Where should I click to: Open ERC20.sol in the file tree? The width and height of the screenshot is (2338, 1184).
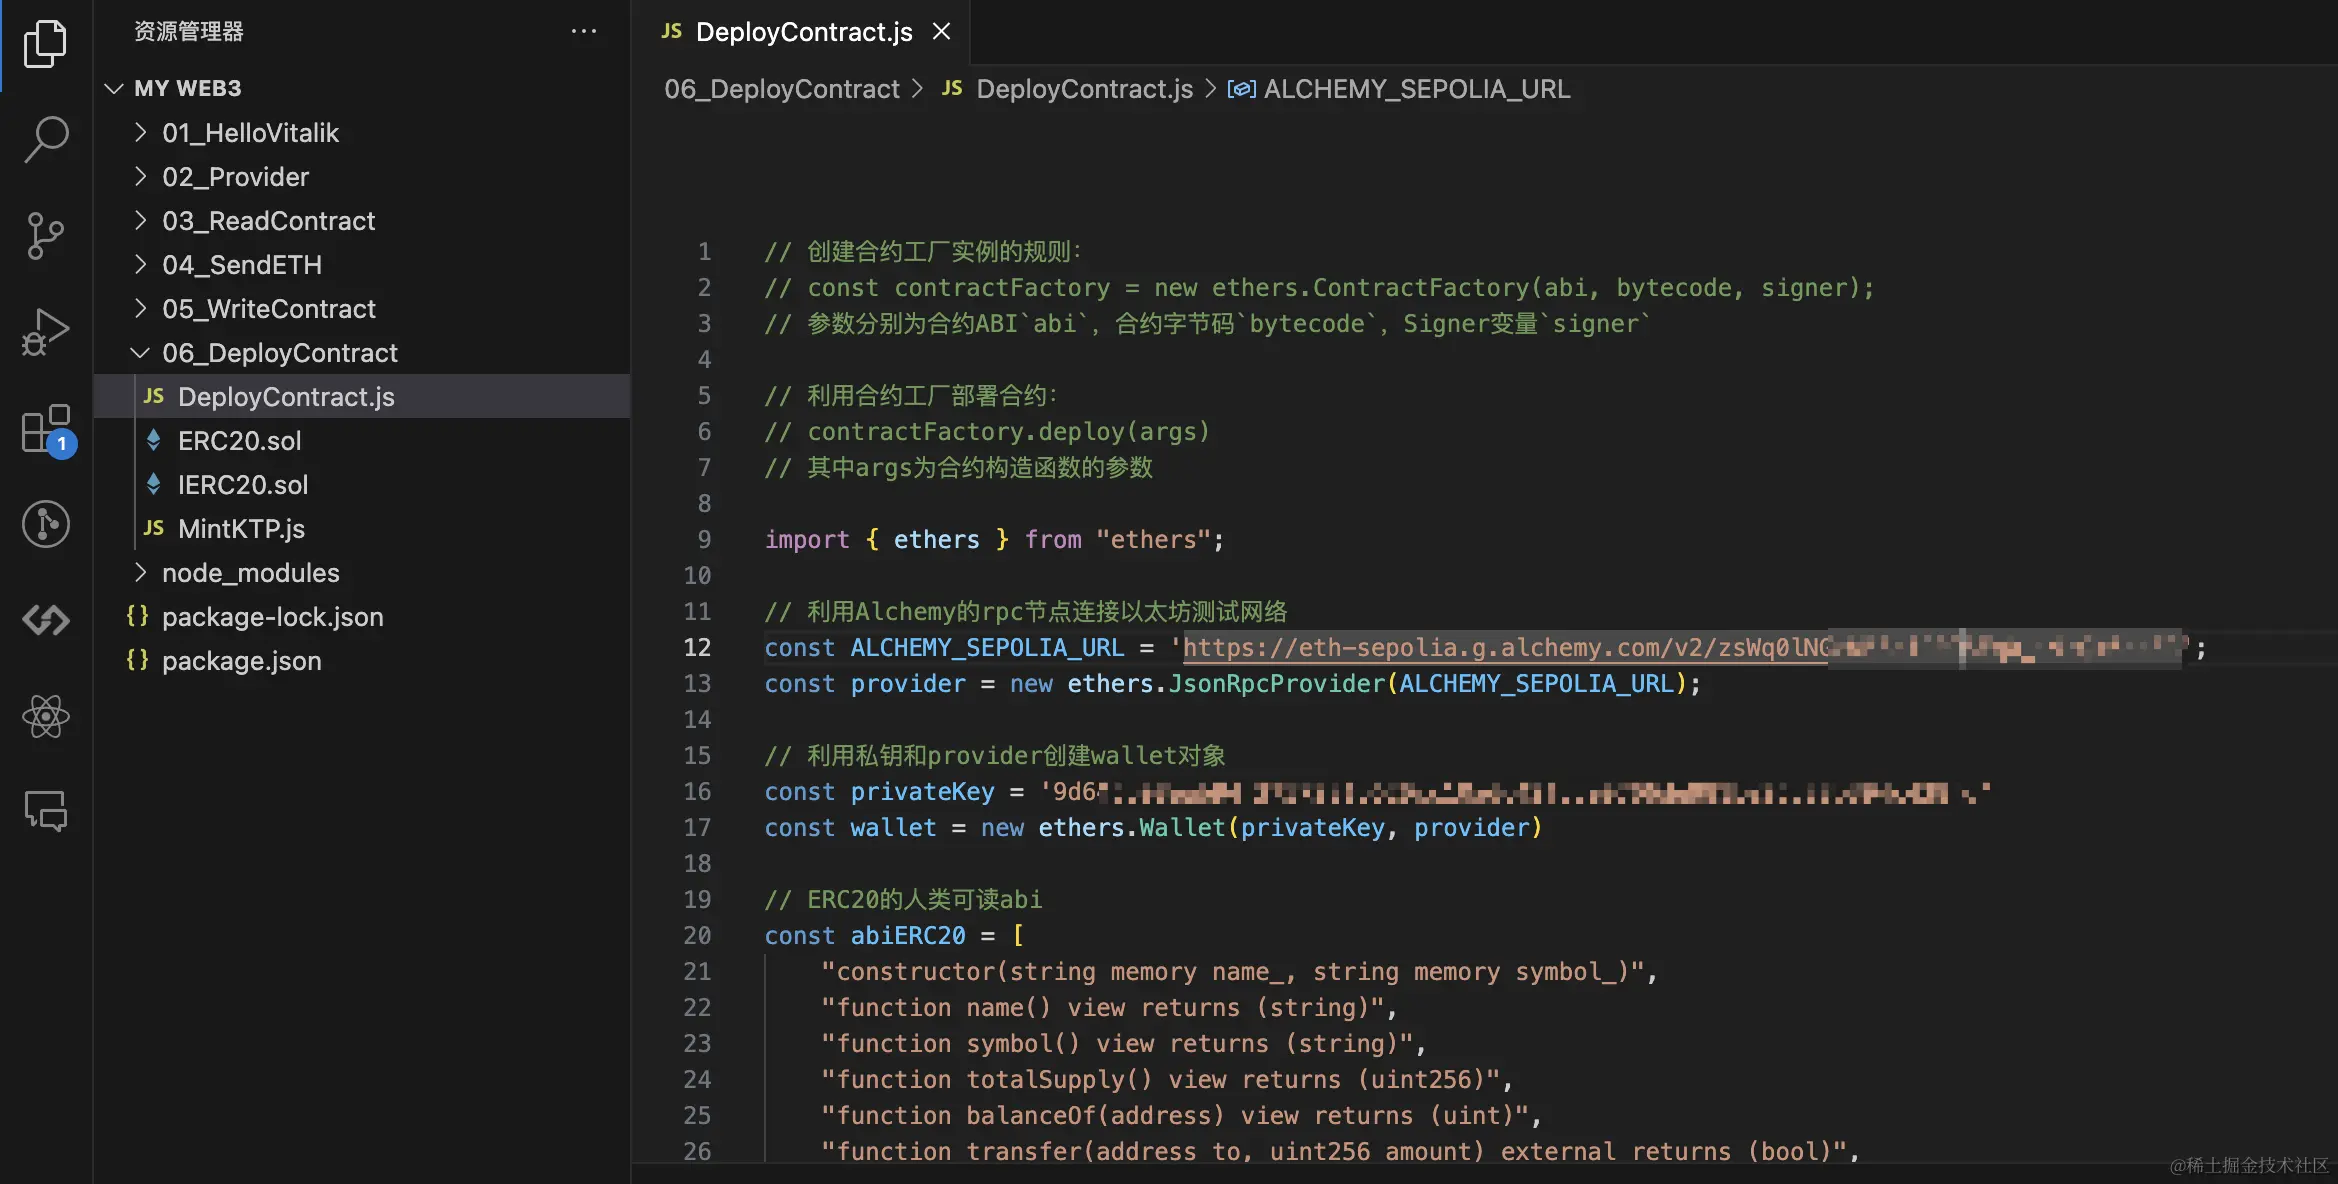239,441
